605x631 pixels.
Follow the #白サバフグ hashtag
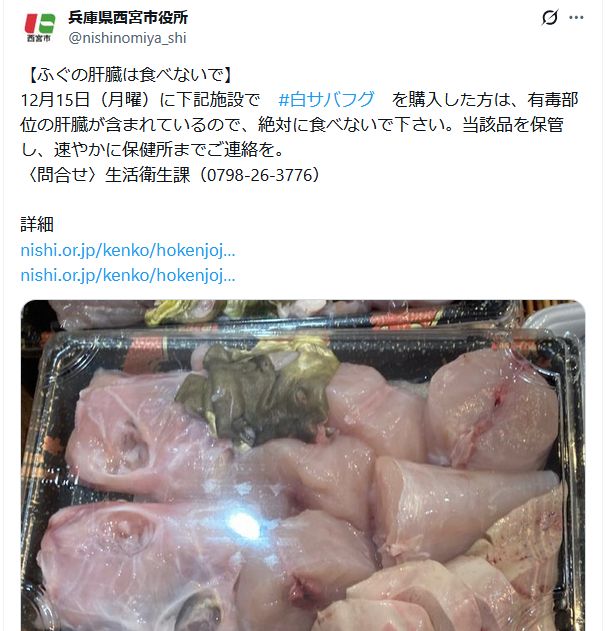tap(326, 100)
